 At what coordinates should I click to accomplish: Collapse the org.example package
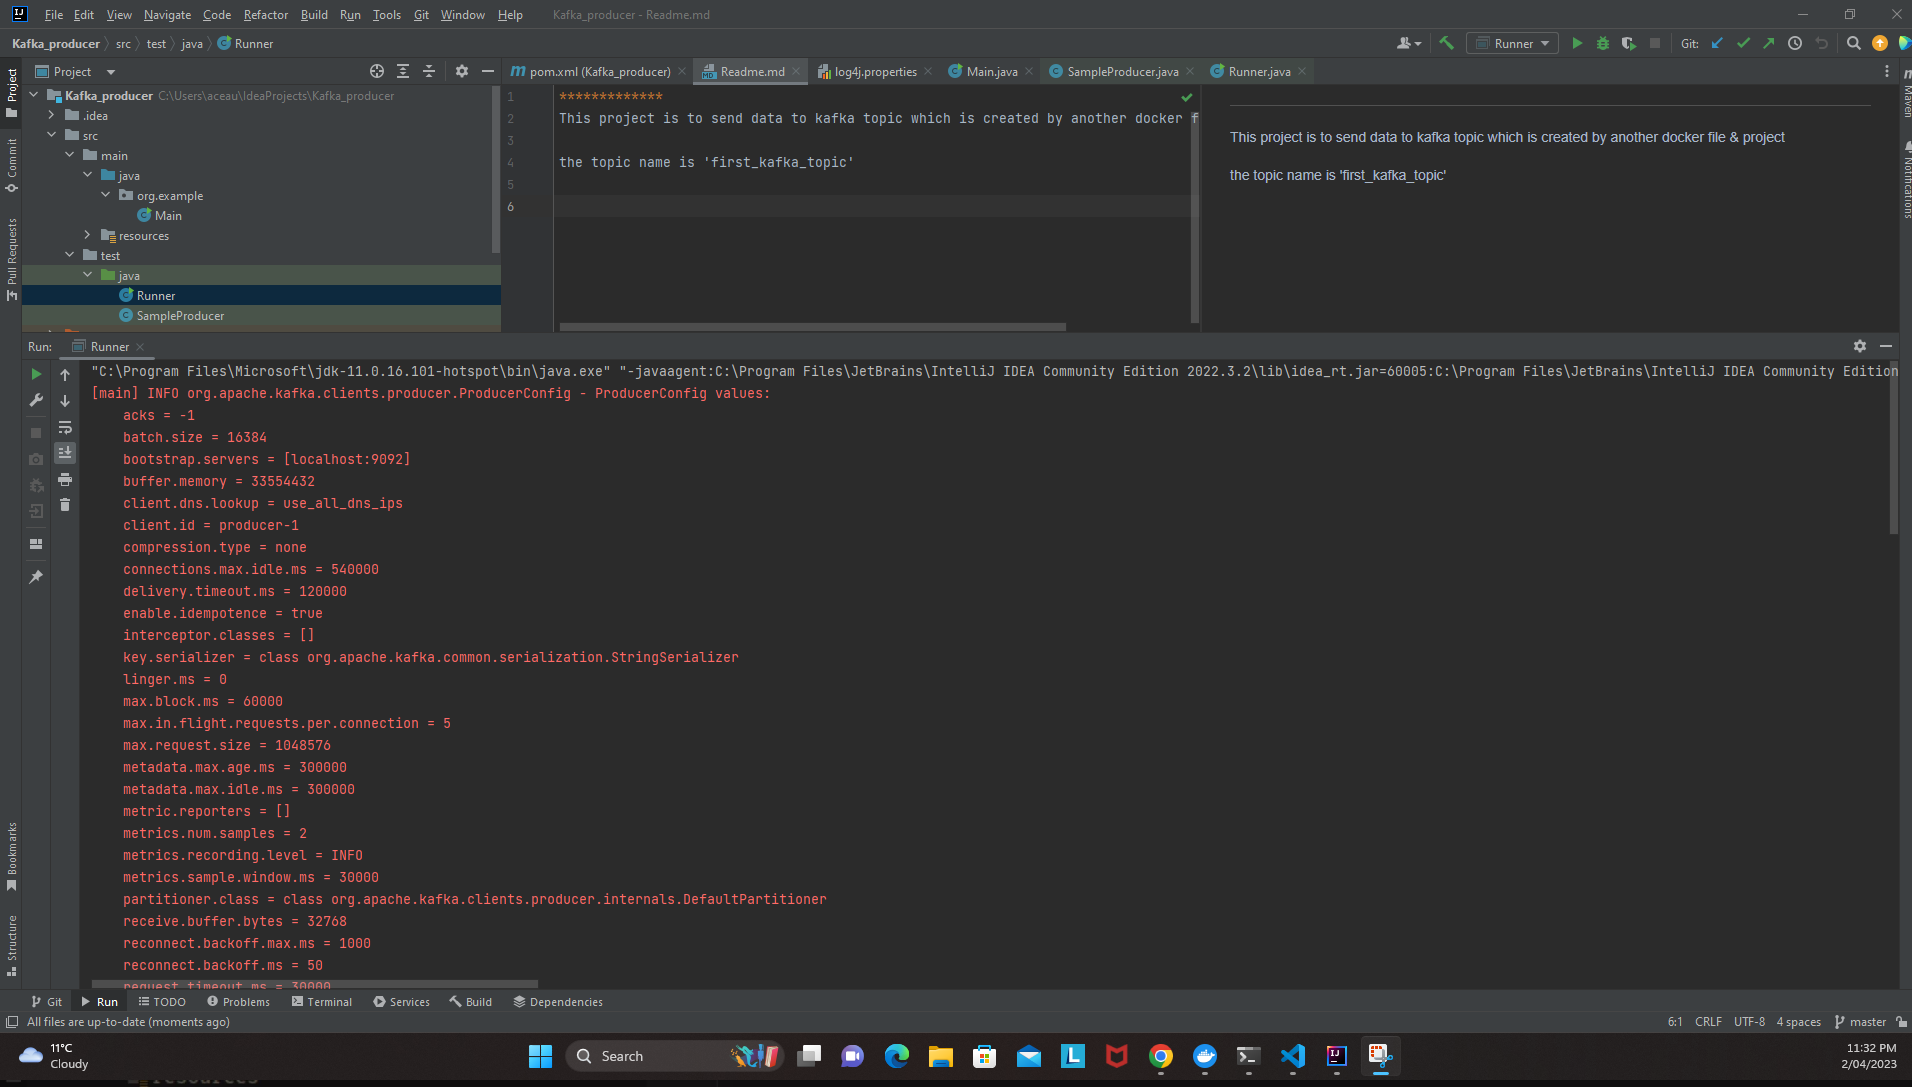click(106, 195)
